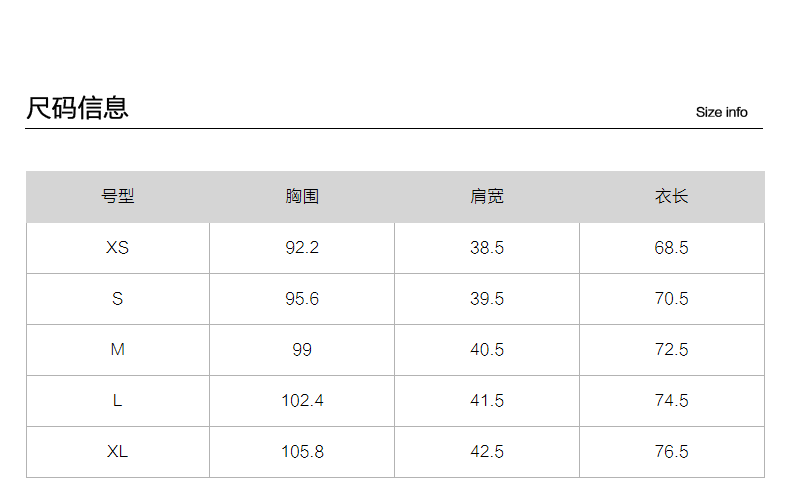Viewport: 790px width, 478px height.
Task: Click the XL size cell
Action: tap(118, 452)
